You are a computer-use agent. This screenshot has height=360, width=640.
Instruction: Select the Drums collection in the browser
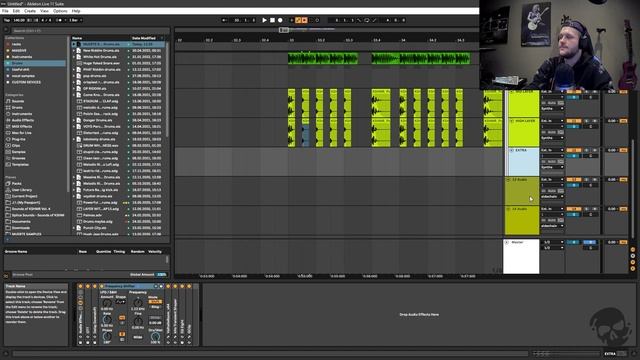pyautogui.click(x=35, y=63)
